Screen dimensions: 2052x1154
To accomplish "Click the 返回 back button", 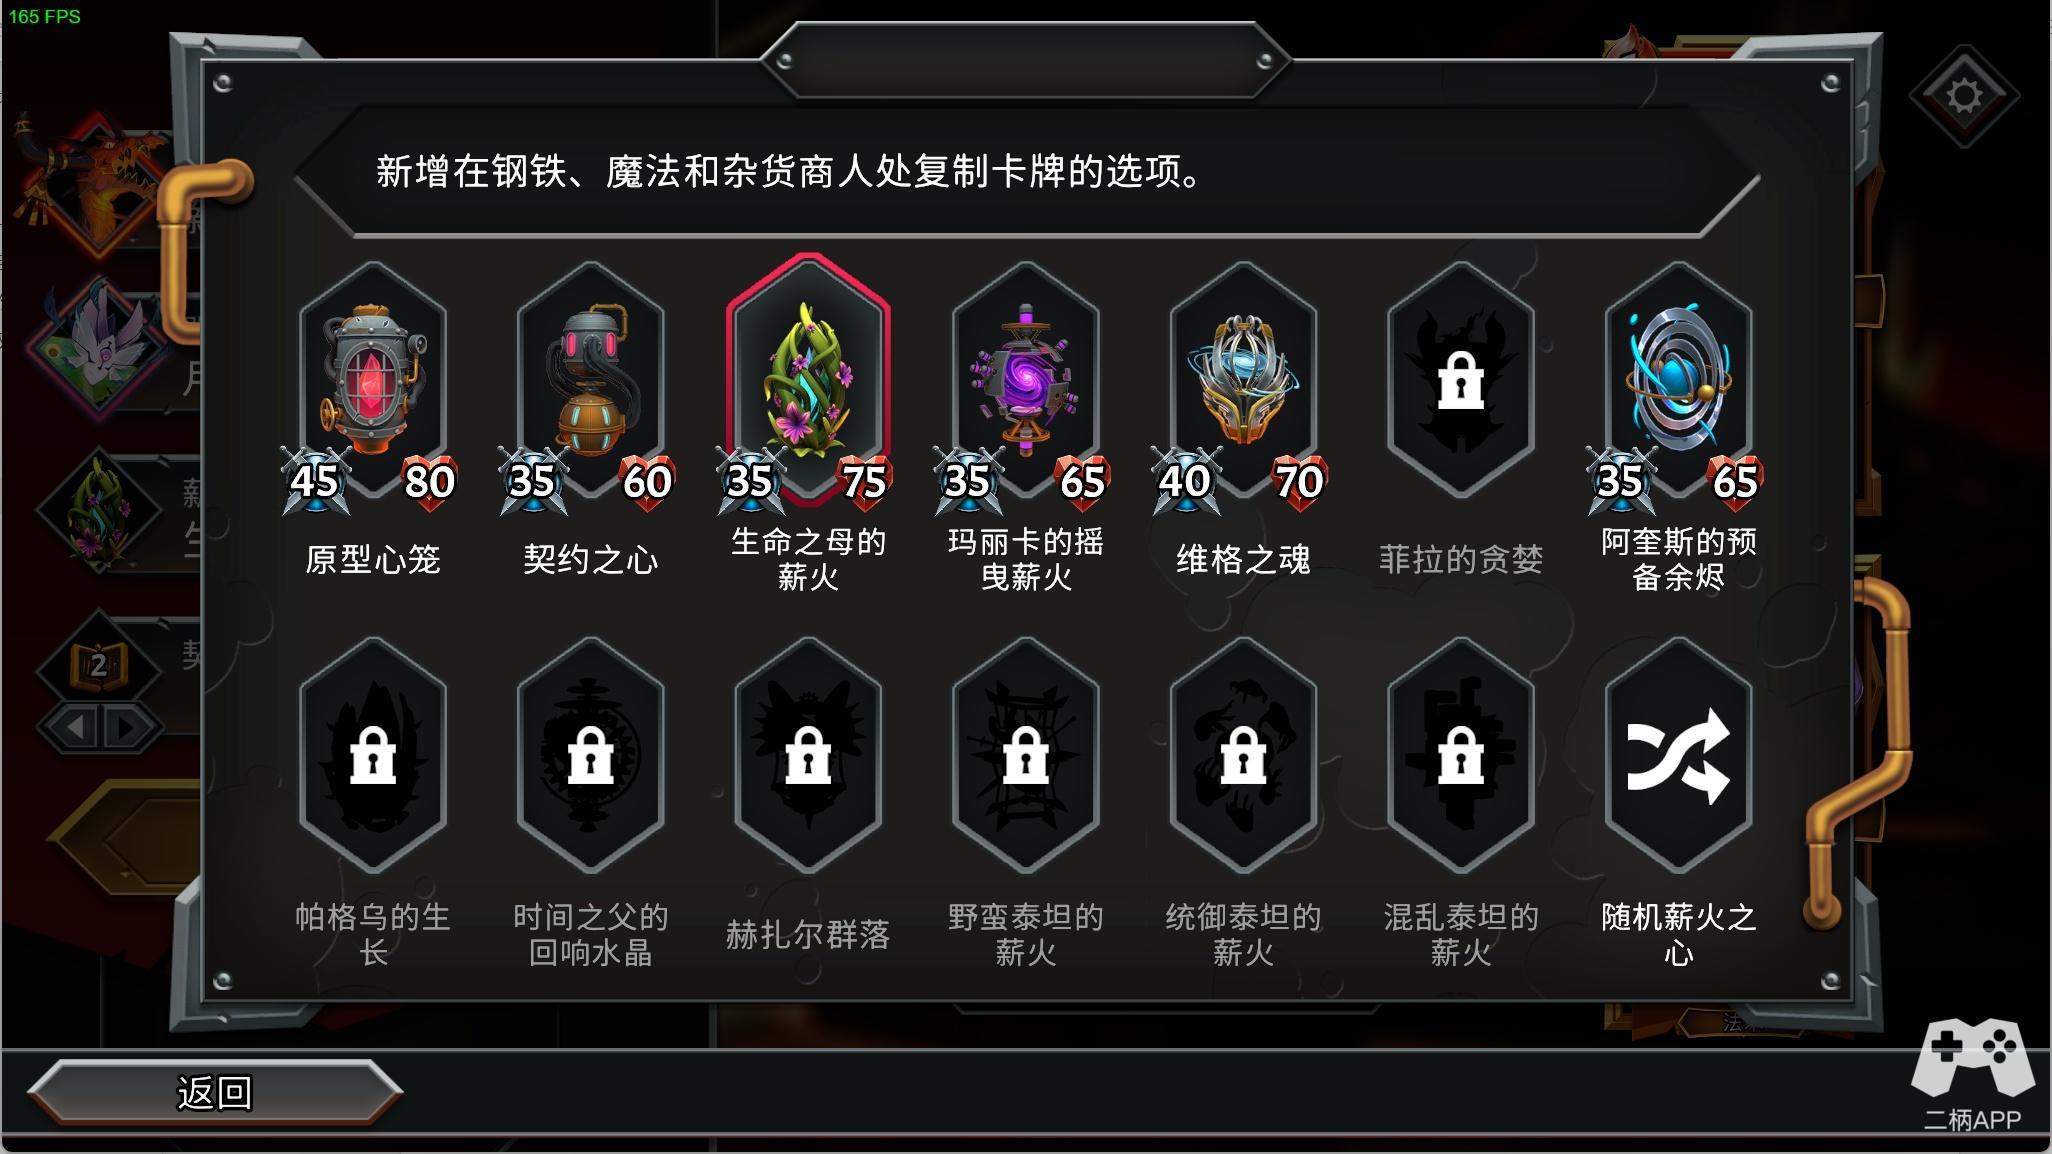I will pos(214,1092).
